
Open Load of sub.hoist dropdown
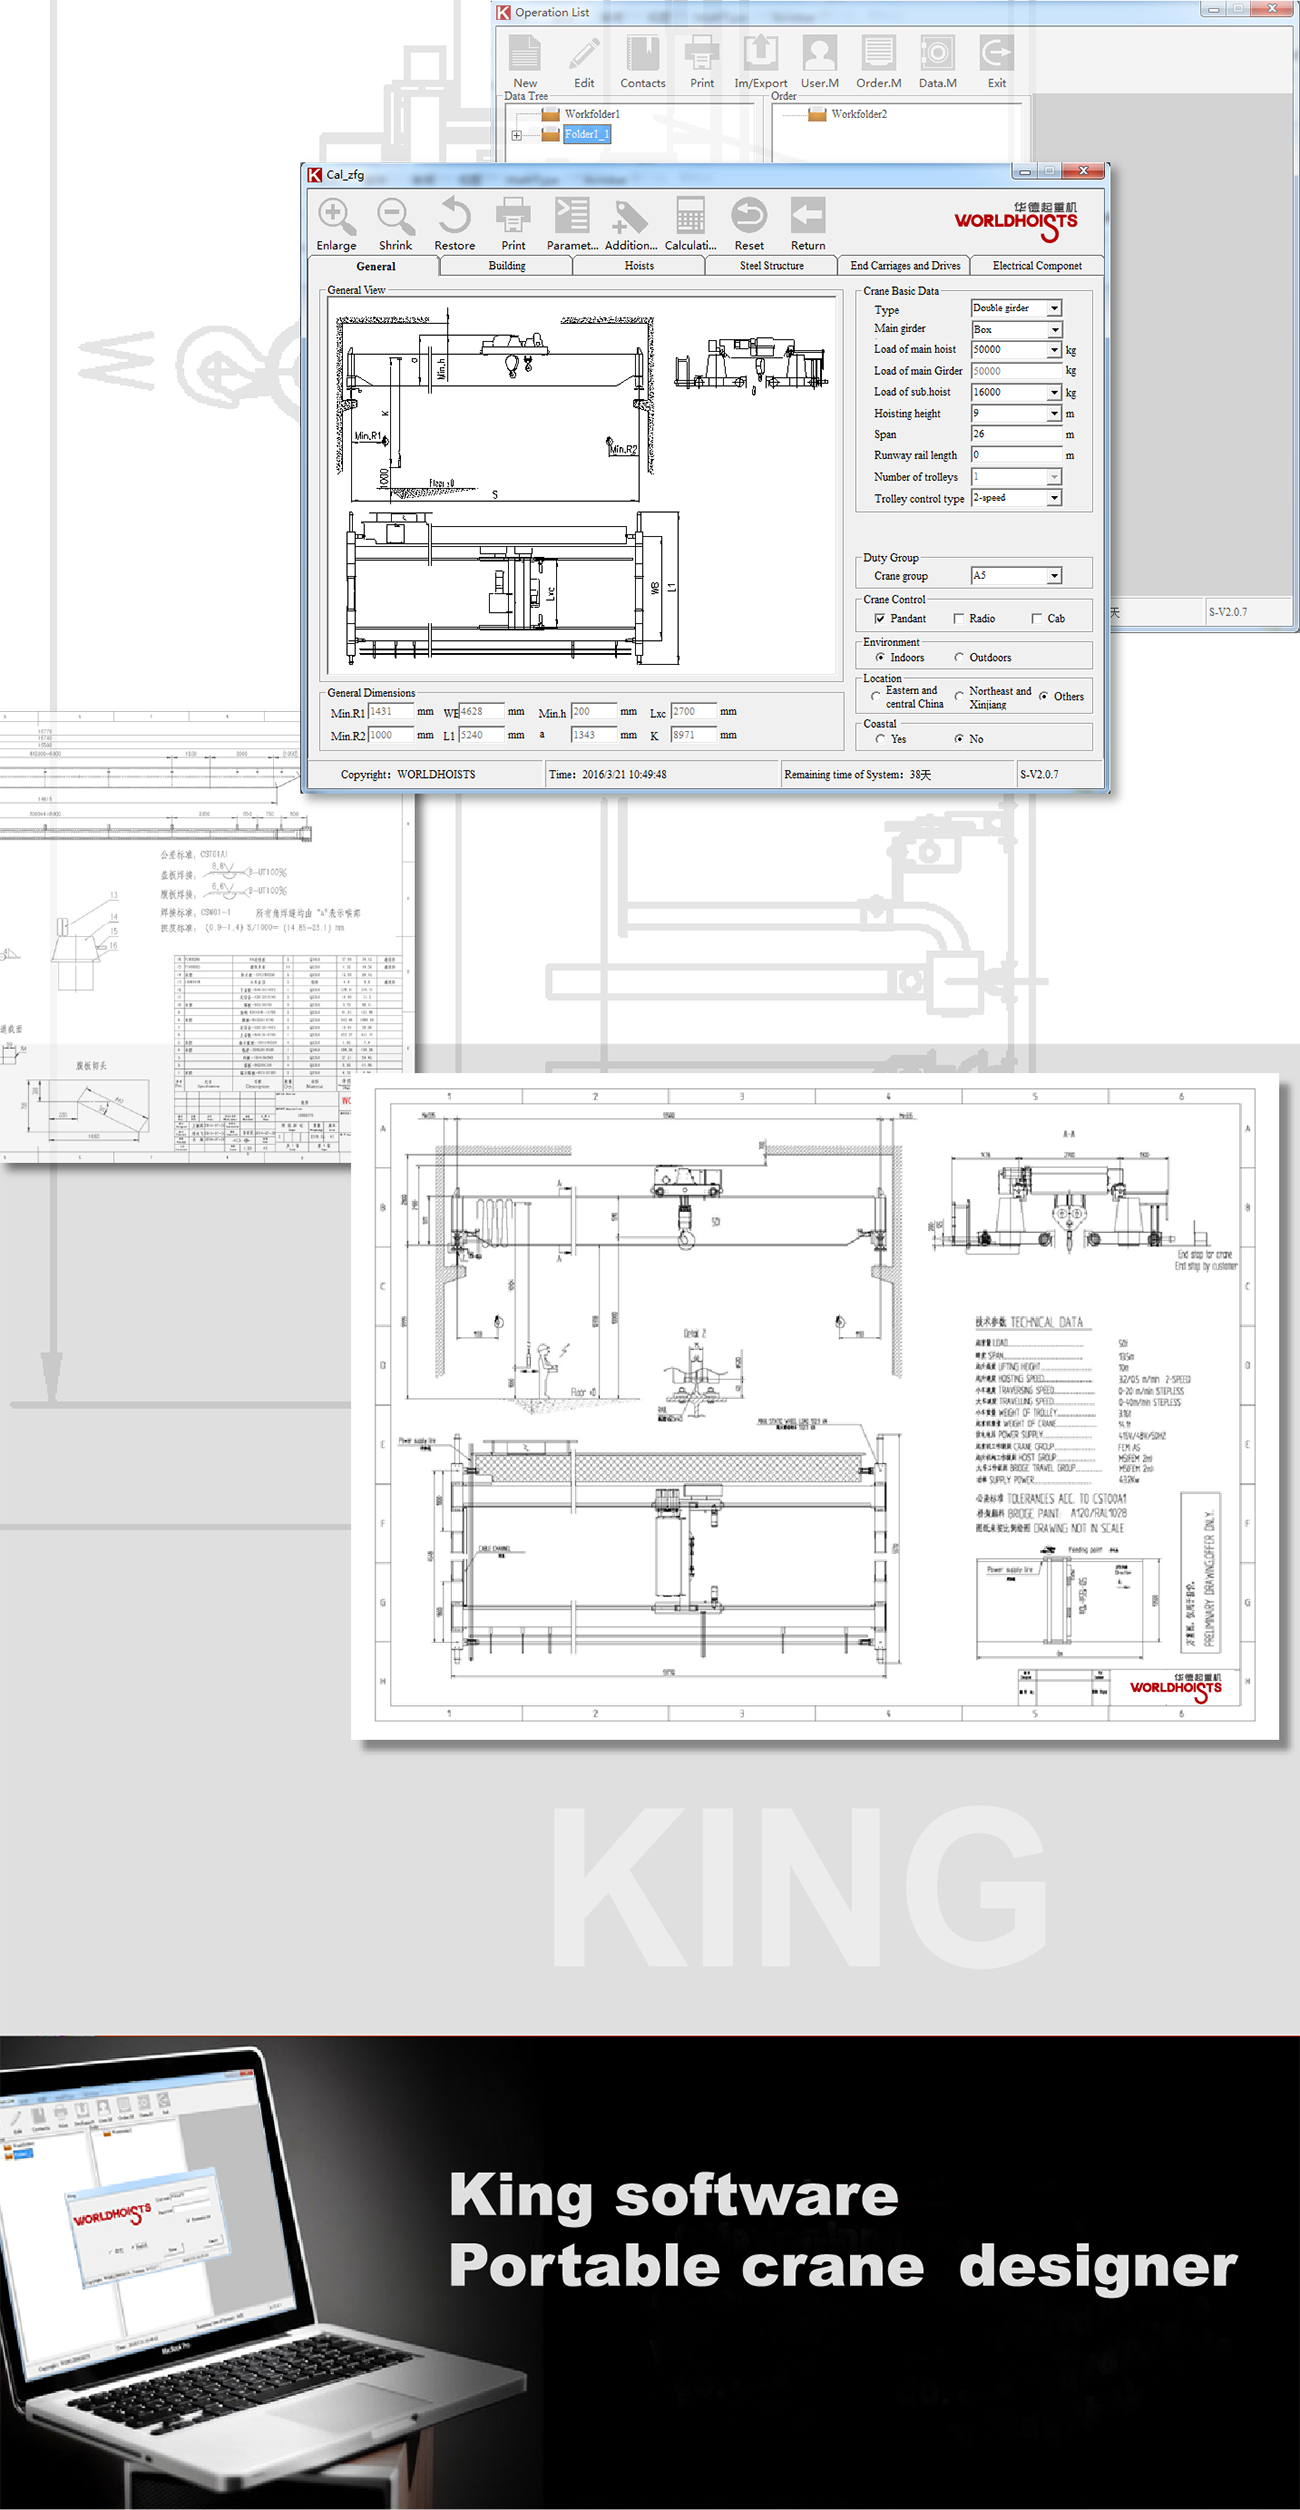pyautogui.click(x=1054, y=393)
